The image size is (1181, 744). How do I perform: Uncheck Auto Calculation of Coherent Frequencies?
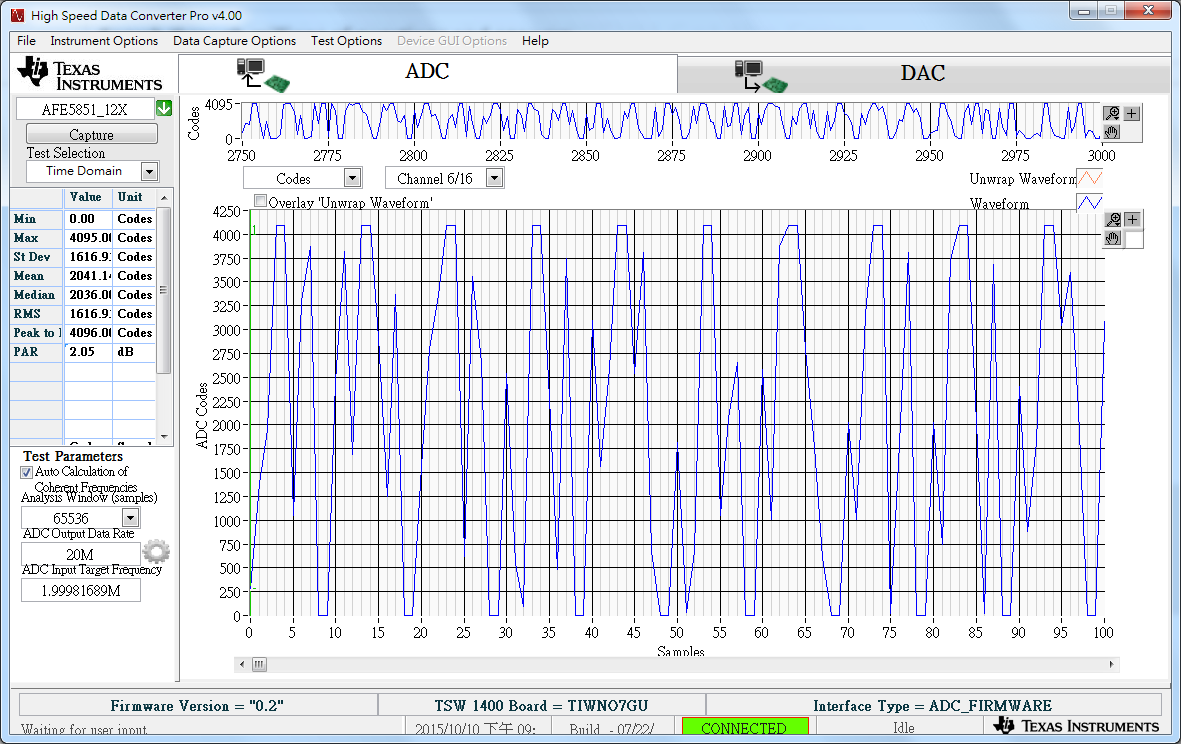(26, 472)
